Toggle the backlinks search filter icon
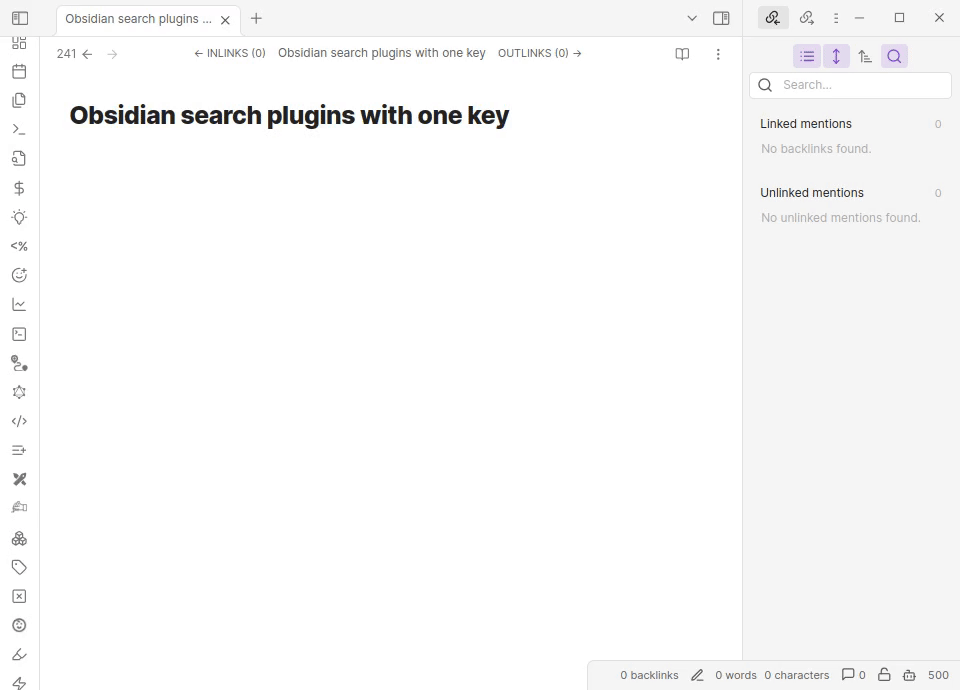Image resolution: width=960 pixels, height=690 pixels. pyautogui.click(x=894, y=56)
